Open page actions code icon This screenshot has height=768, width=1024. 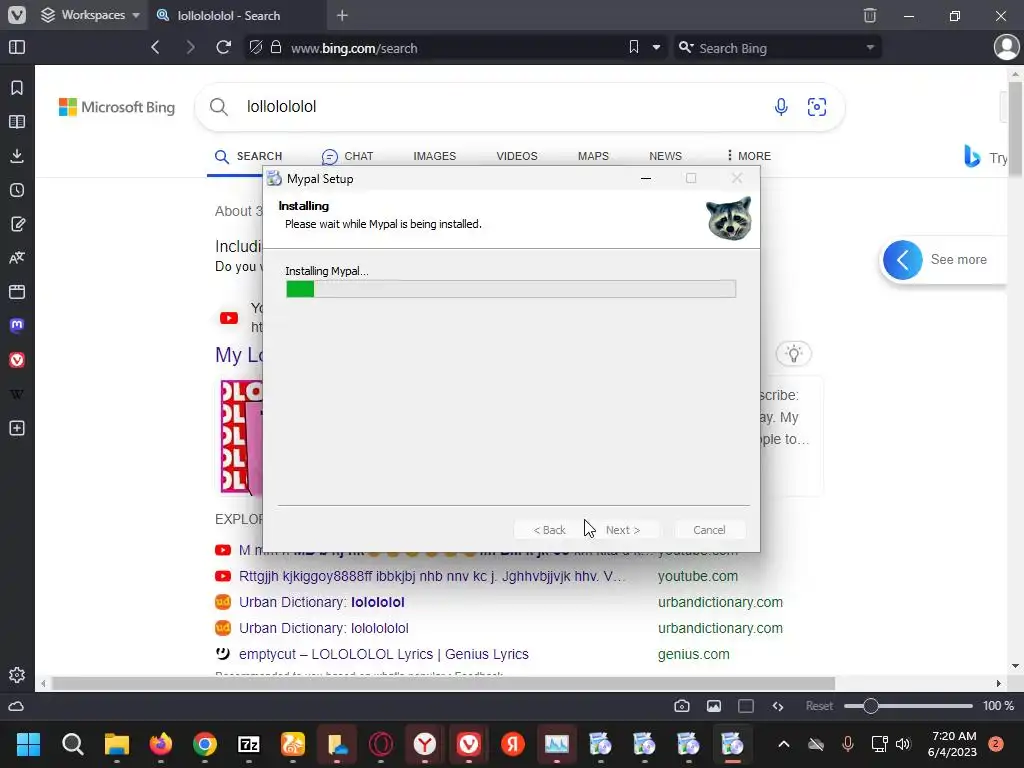(x=778, y=706)
